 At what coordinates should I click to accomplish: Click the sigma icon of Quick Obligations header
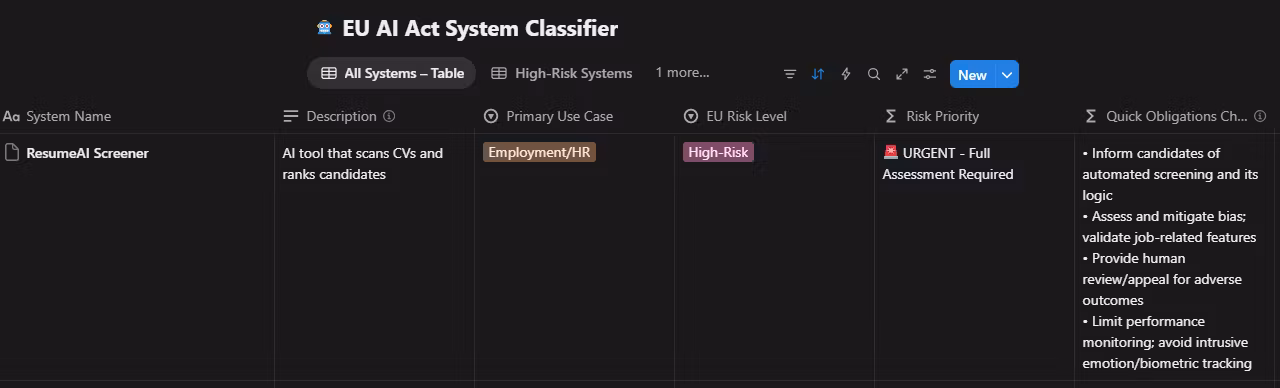tap(1091, 116)
